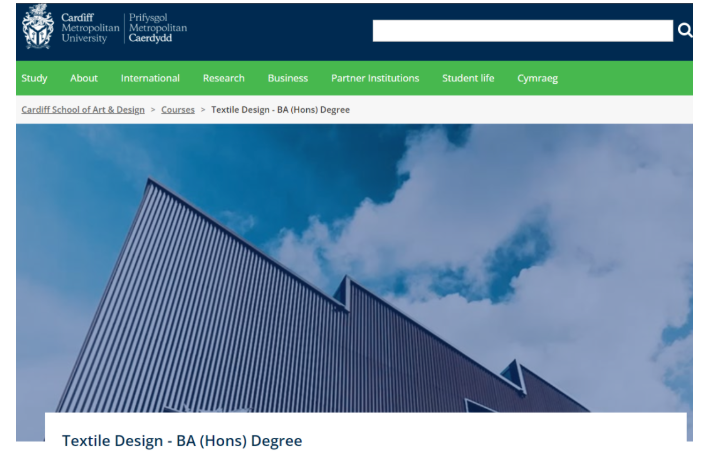Click the Welsh 'Prifysgol Metropolitan Caerdydd' logo text
Image resolution: width=702 pixels, height=462 pixels.
tap(158, 28)
